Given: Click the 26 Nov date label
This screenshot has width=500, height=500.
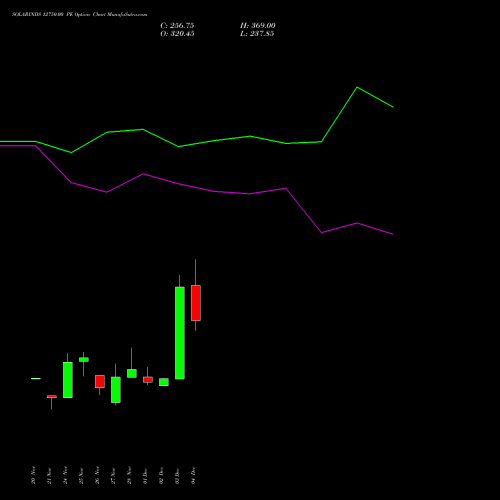Looking at the screenshot, I should pyautogui.click(x=97, y=475).
